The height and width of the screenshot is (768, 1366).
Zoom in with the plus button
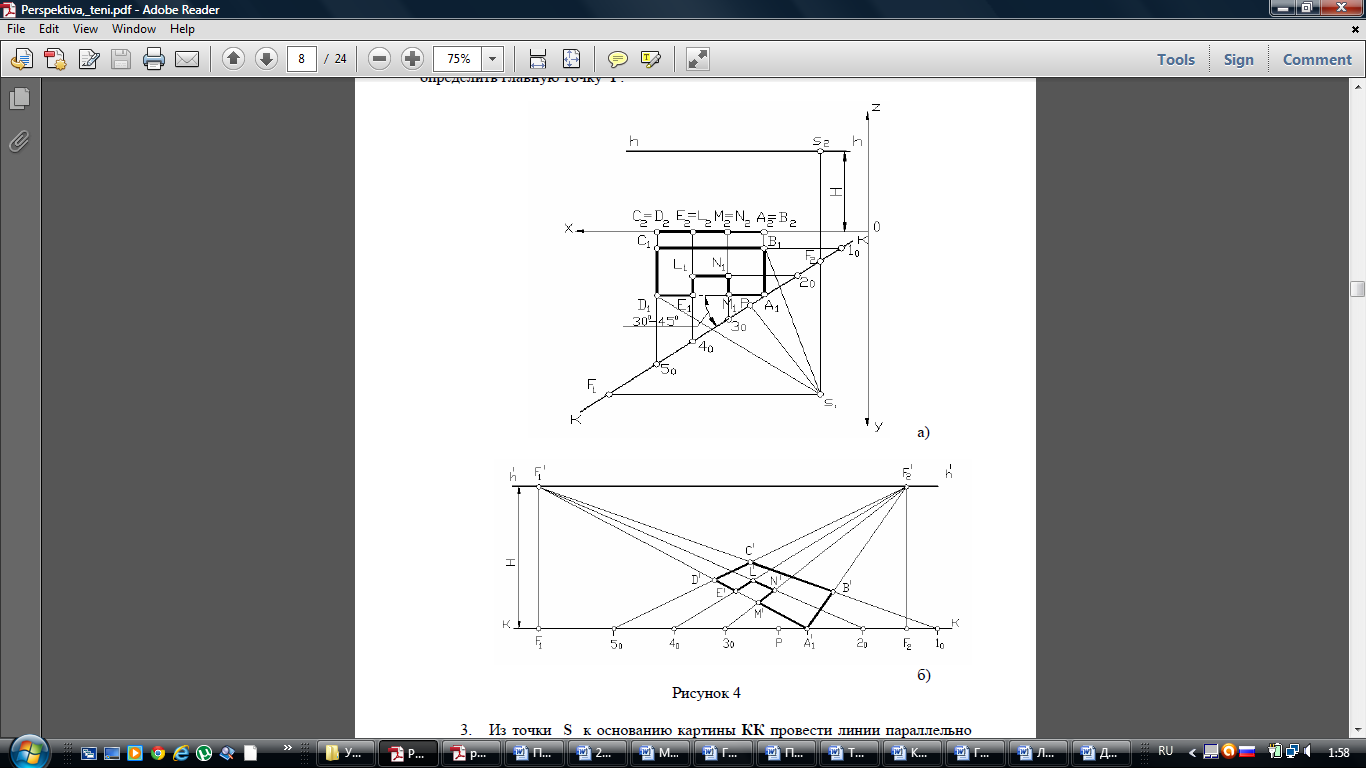coord(412,59)
